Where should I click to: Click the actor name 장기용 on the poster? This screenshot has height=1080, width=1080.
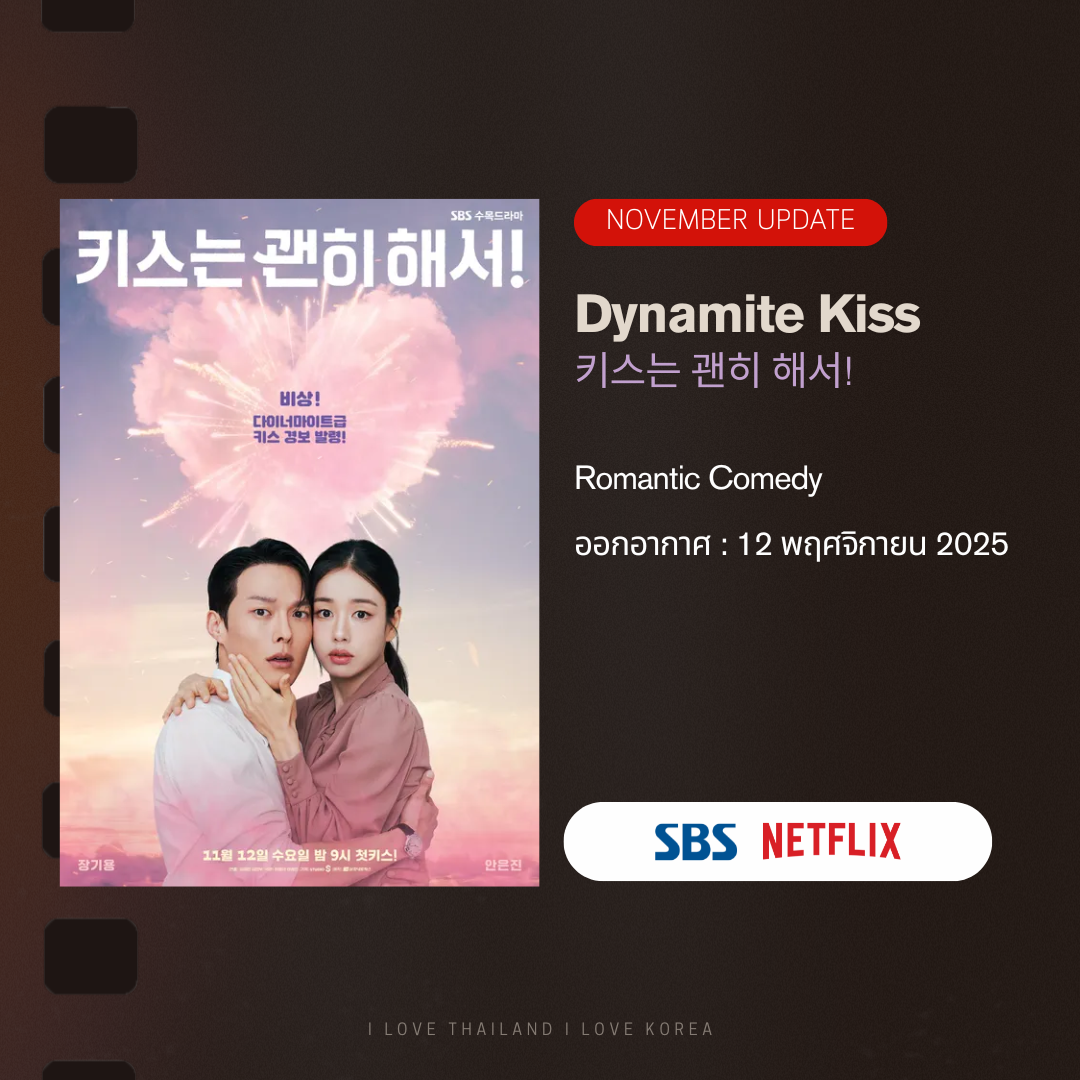tap(96, 864)
